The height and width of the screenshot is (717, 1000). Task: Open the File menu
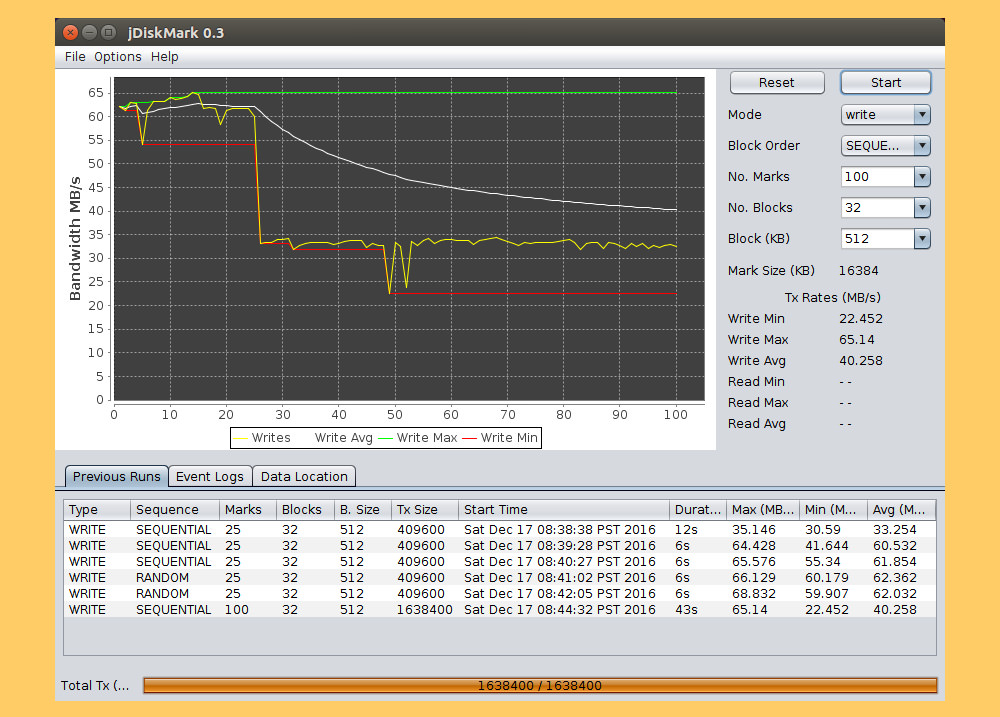(x=75, y=57)
